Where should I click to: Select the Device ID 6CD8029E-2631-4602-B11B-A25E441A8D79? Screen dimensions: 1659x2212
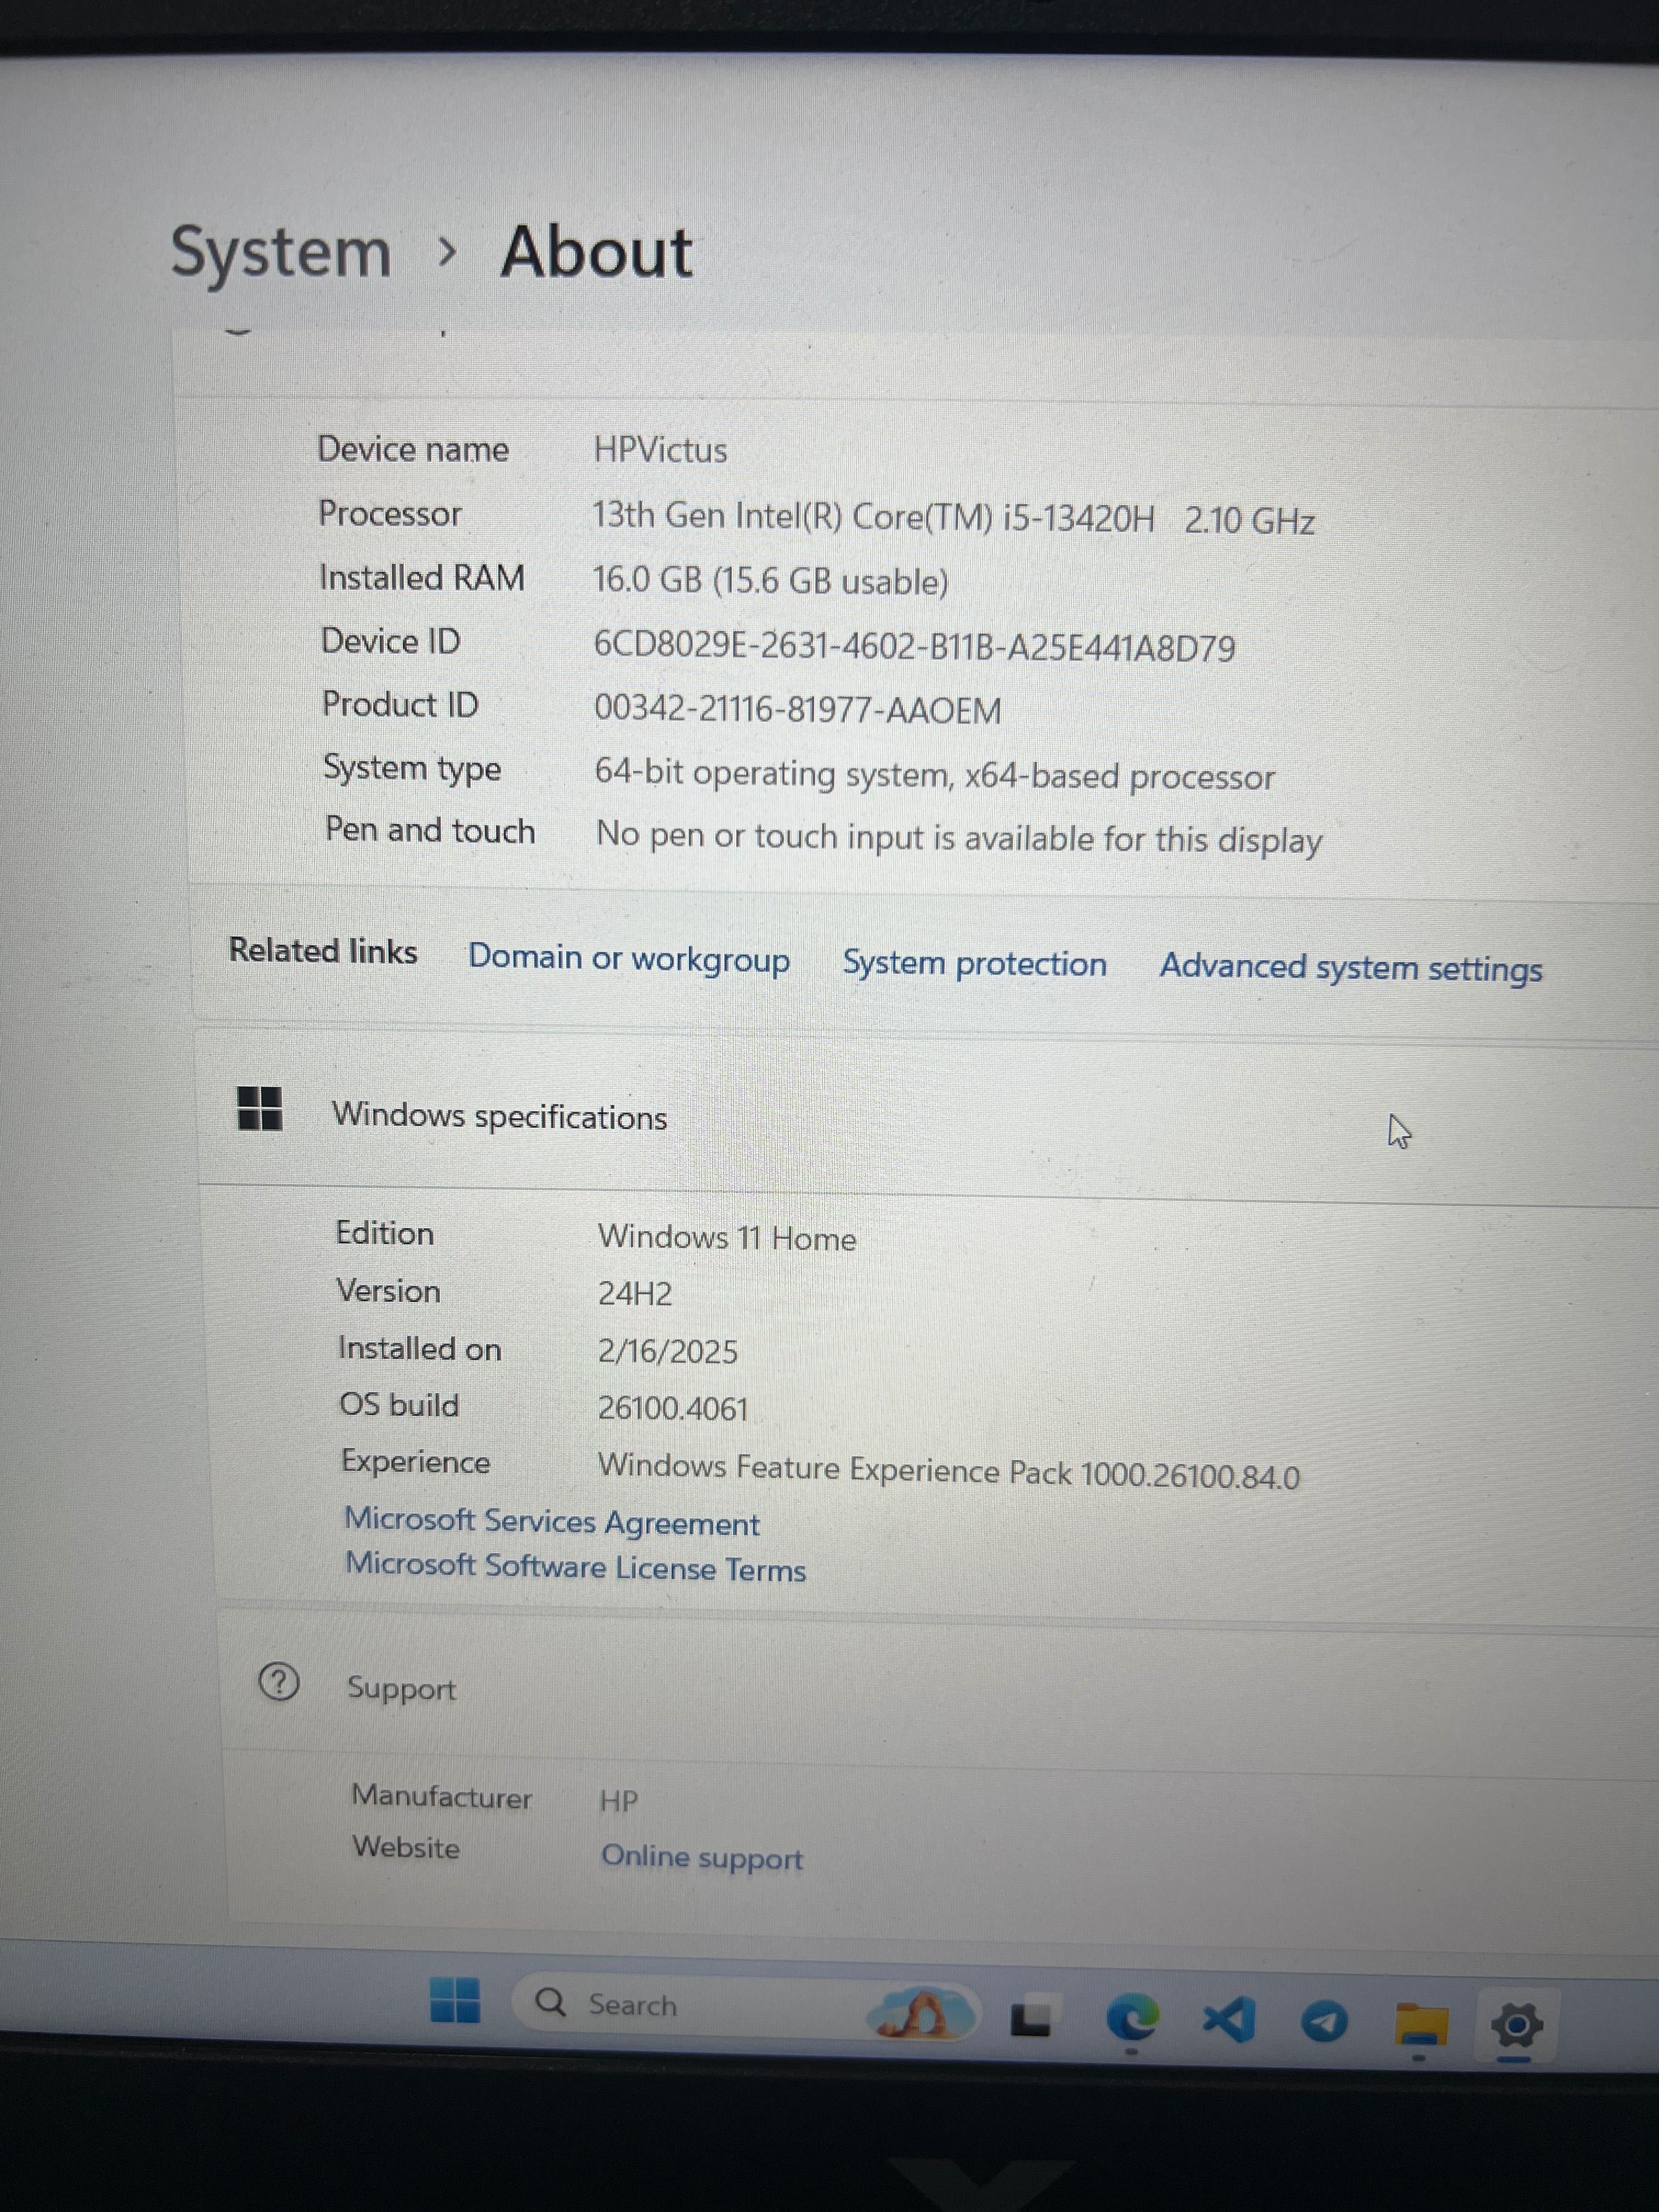click(x=915, y=646)
